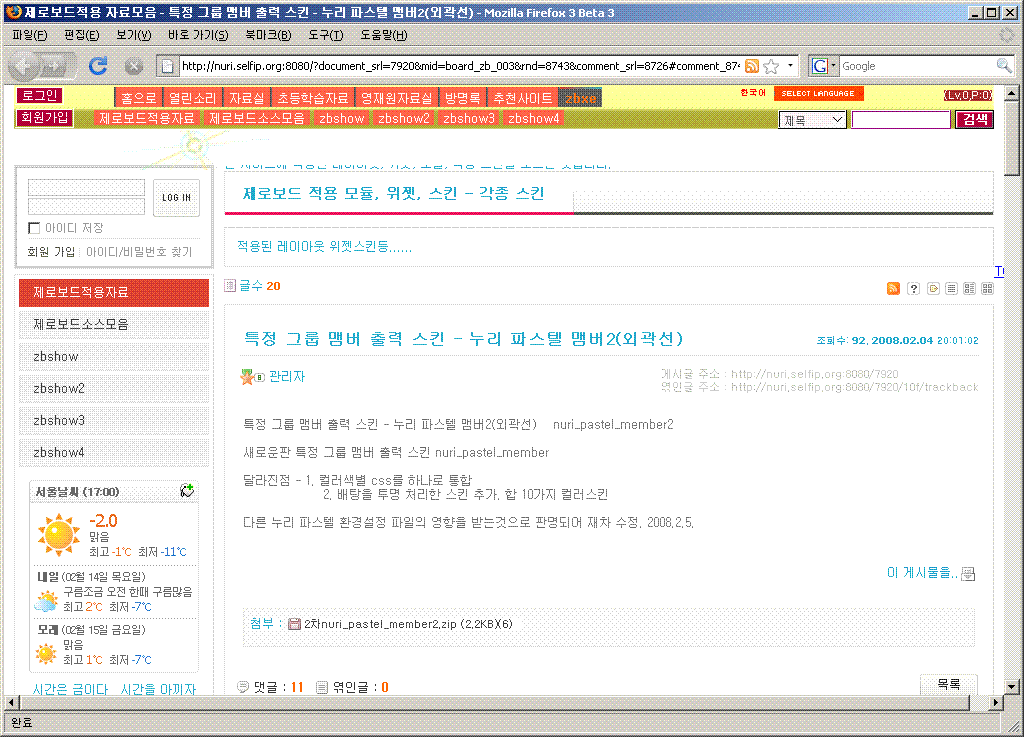Image resolution: width=1024 pixels, height=737 pixels.
Task: Refresh the Seoul weather widget
Action: tap(187, 490)
